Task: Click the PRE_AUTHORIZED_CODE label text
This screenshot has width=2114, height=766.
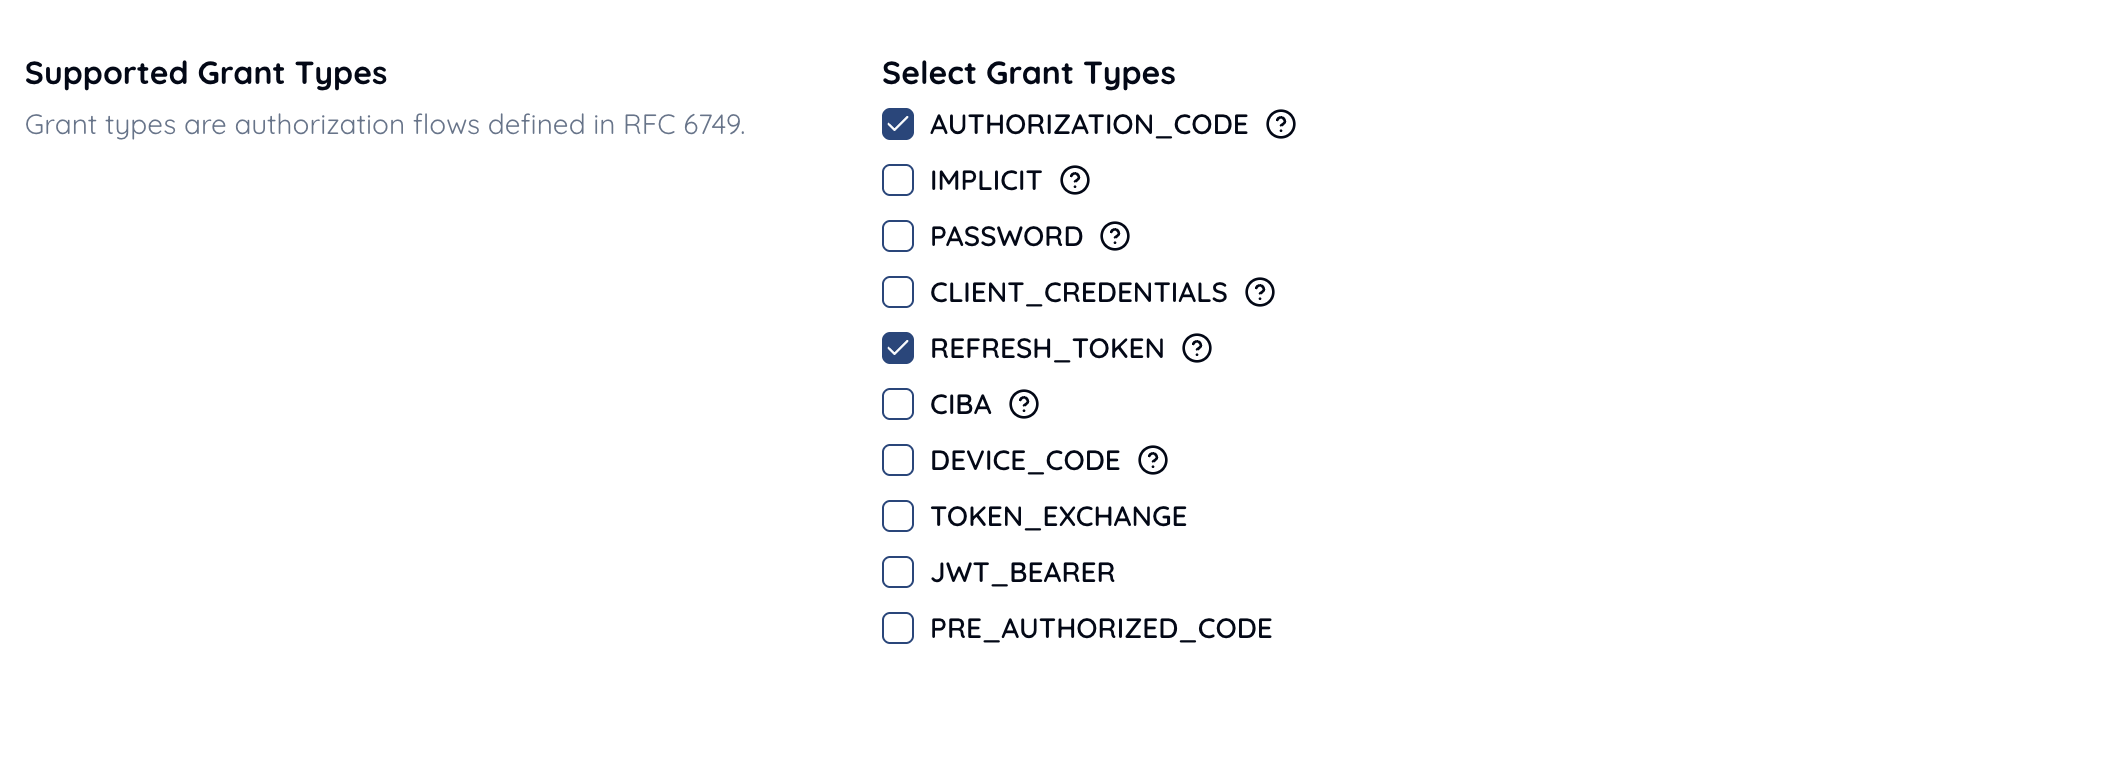Action: 1100,628
